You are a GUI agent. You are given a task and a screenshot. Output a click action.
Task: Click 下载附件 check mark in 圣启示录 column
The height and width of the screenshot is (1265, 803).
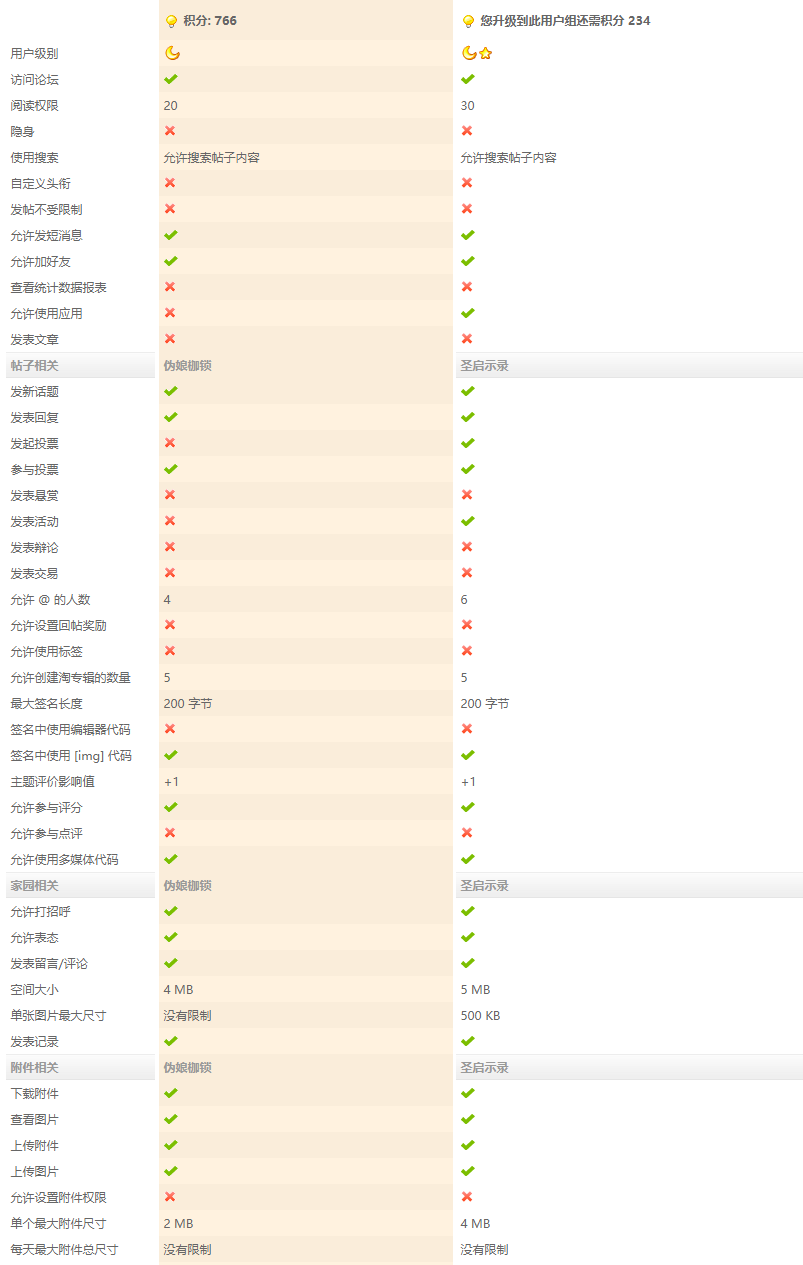click(x=468, y=1093)
